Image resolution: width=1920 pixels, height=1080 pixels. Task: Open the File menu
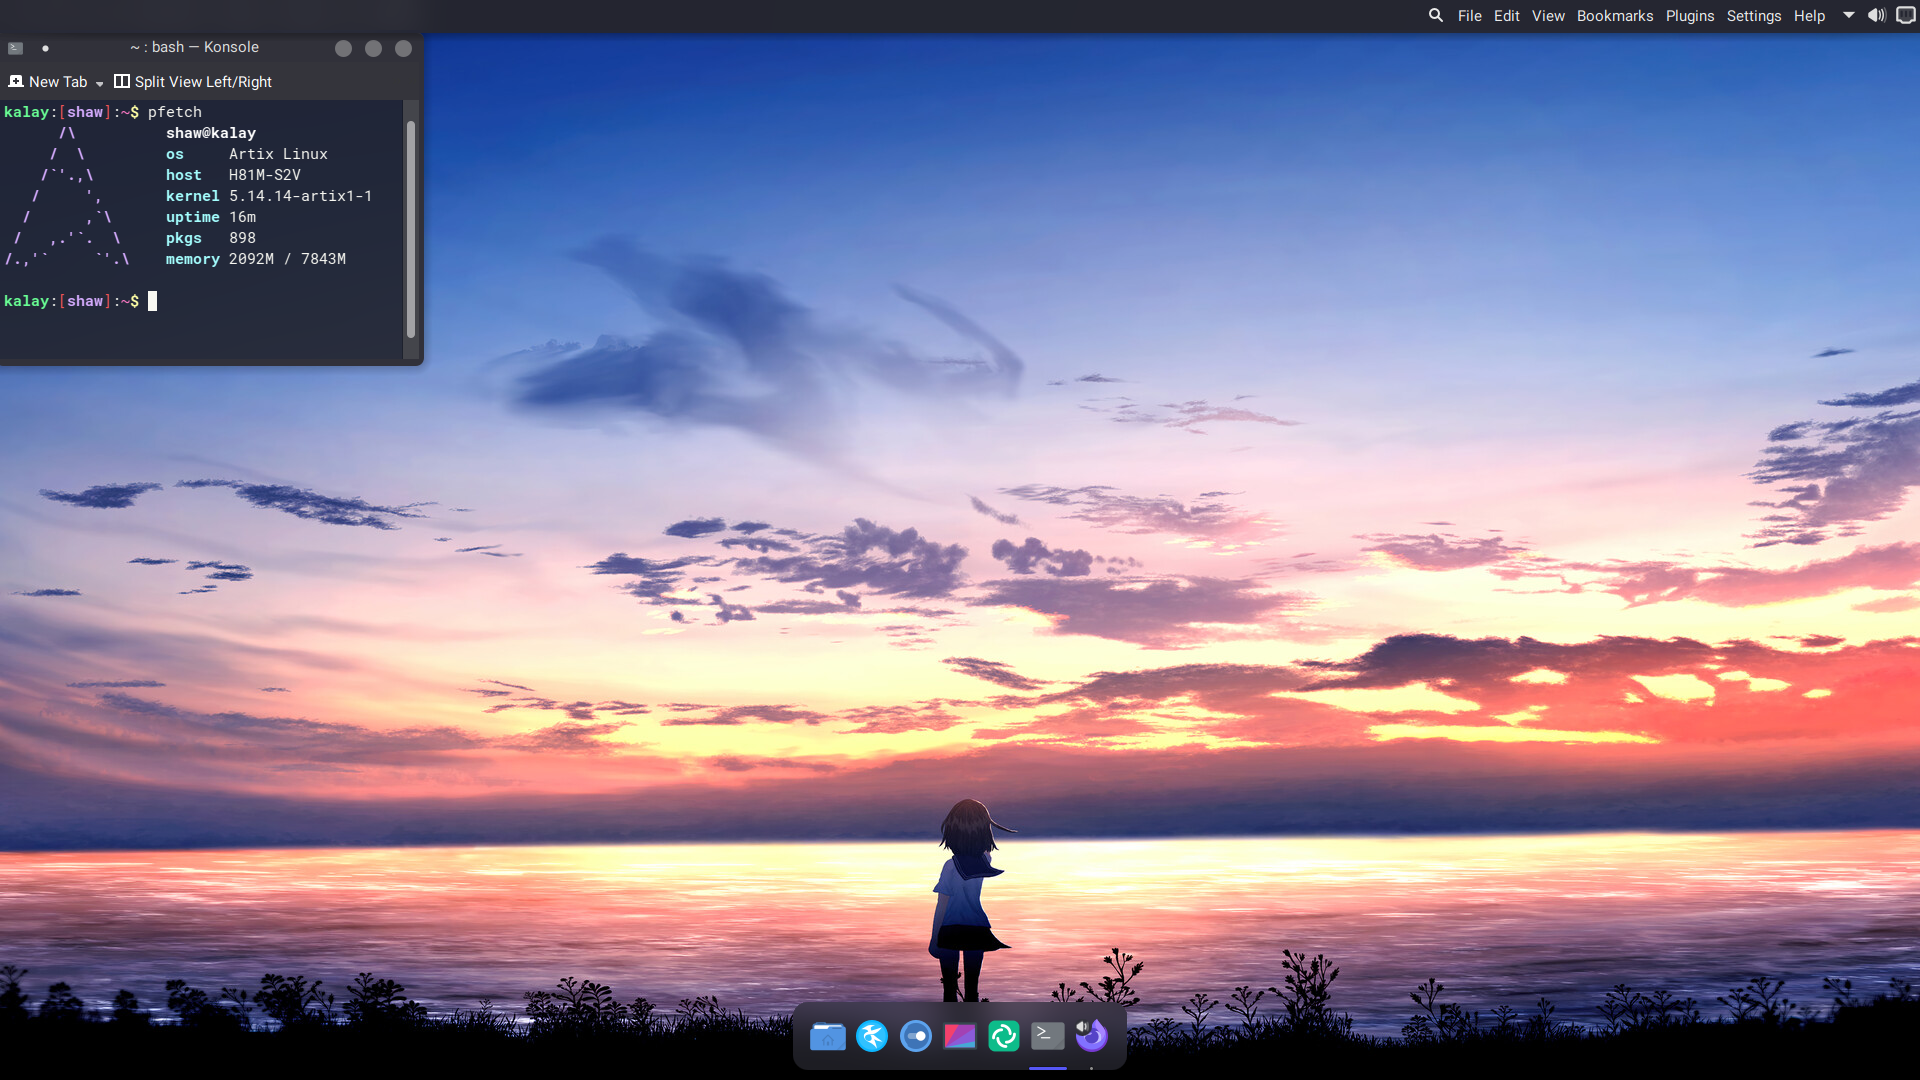click(1469, 16)
